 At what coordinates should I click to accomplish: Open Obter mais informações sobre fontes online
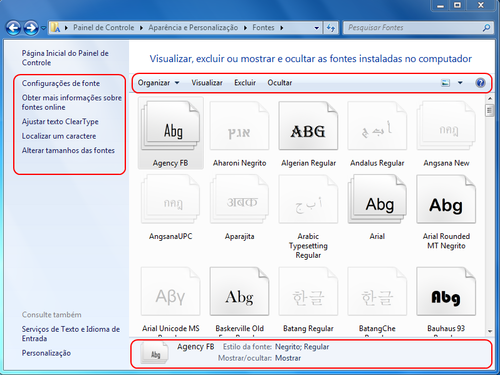[x=72, y=102]
